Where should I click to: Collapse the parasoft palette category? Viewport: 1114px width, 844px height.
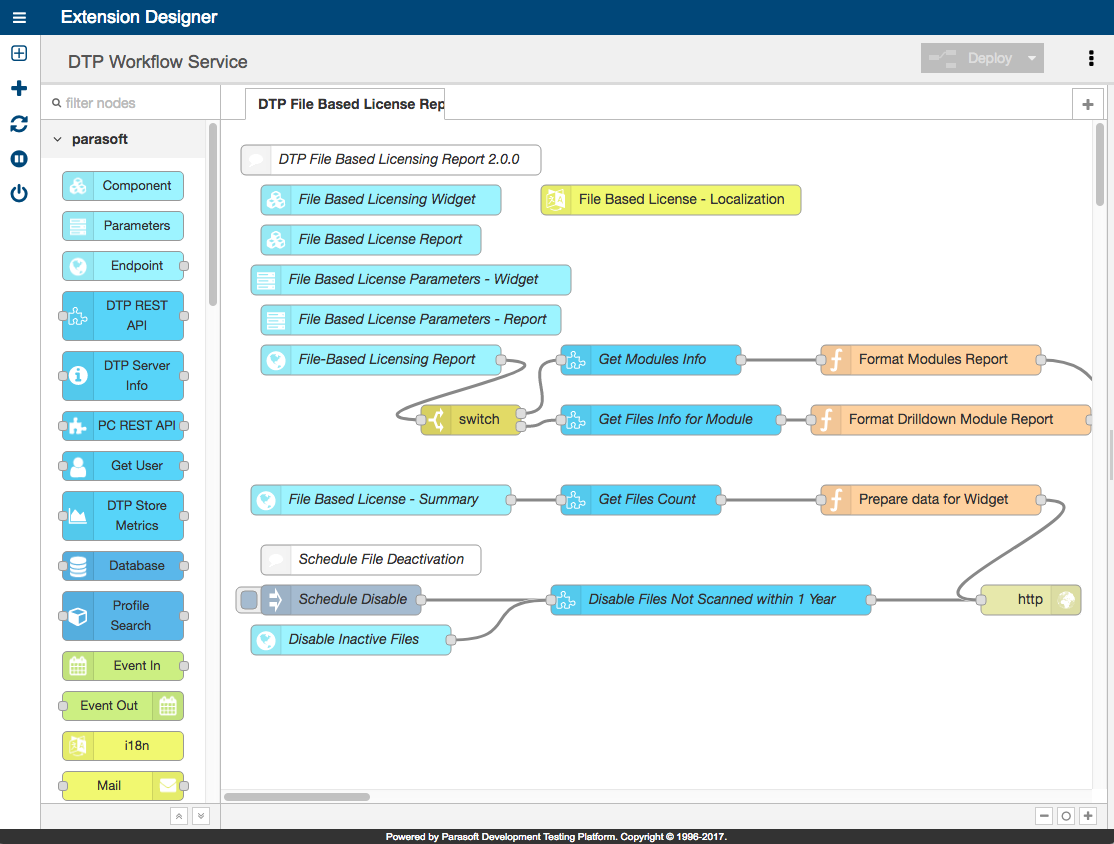[58, 139]
